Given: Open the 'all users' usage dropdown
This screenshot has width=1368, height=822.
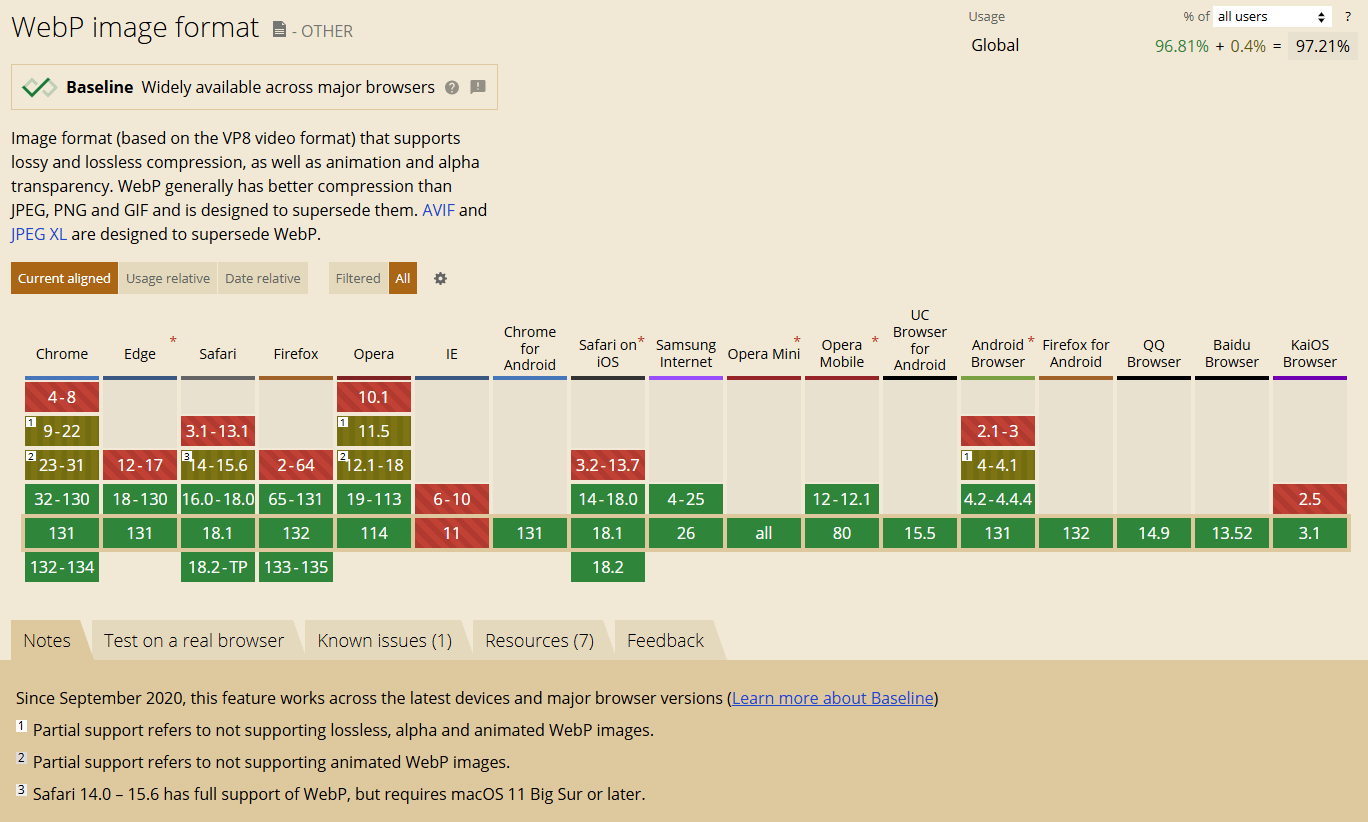Looking at the screenshot, I should (x=1271, y=16).
